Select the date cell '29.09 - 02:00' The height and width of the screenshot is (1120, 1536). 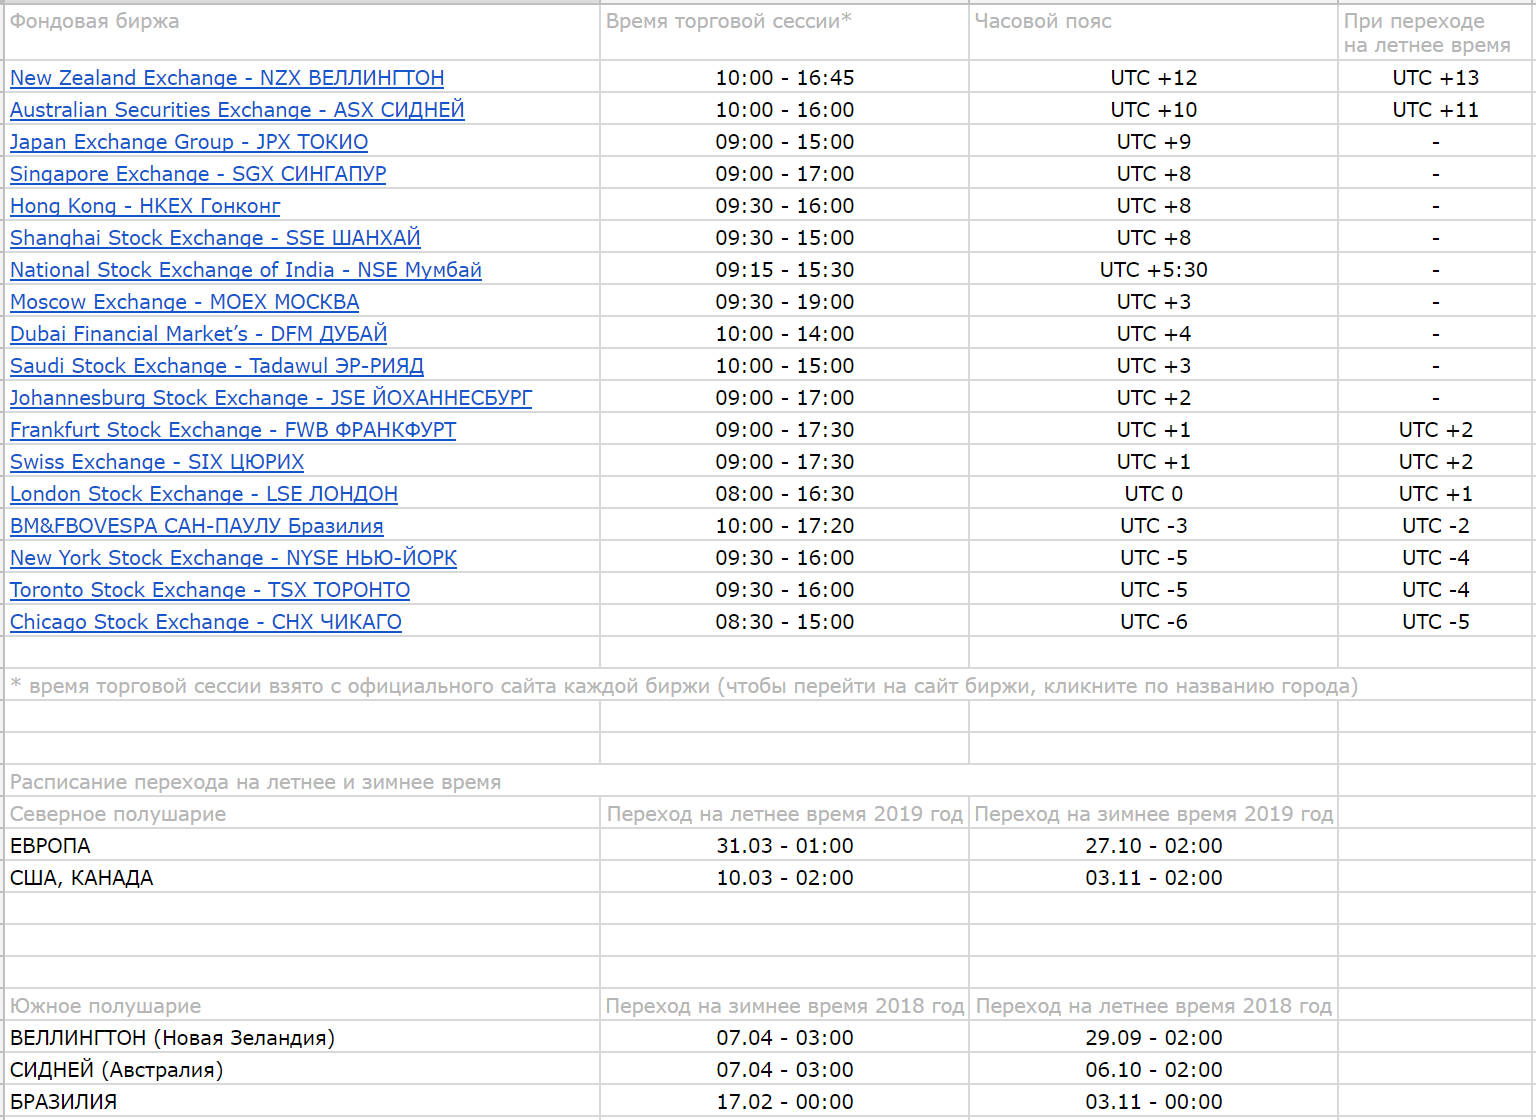1154,1038
